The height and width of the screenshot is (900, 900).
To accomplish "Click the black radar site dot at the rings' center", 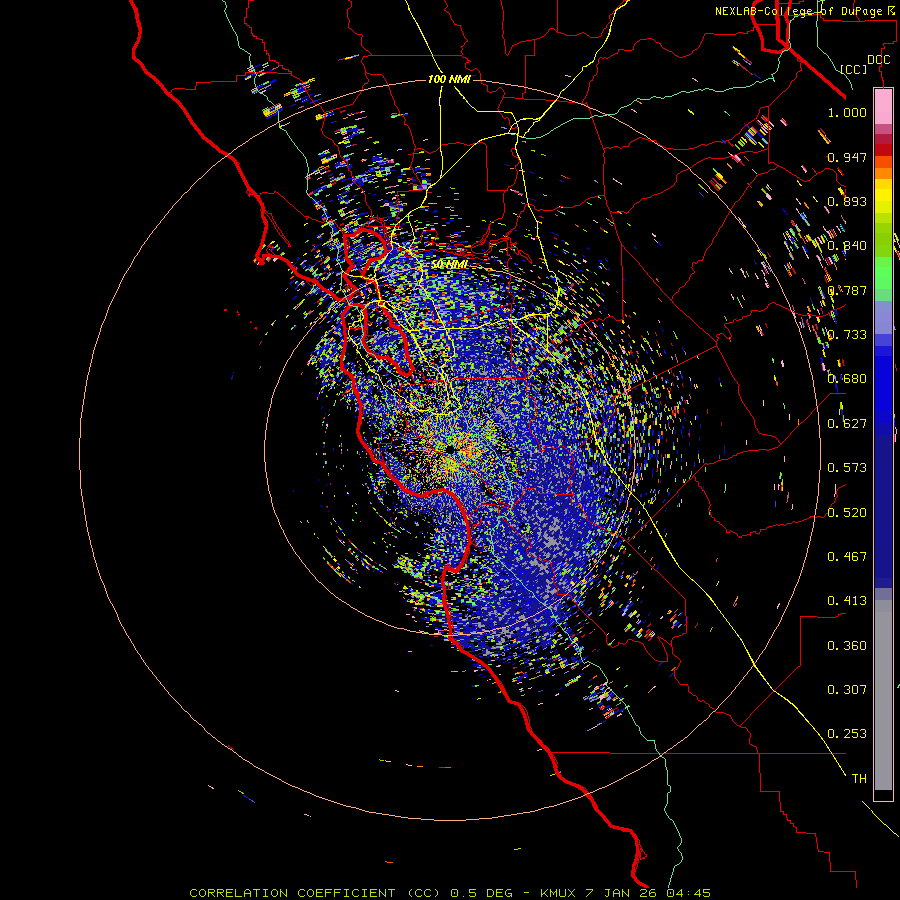I will point(451,449).
